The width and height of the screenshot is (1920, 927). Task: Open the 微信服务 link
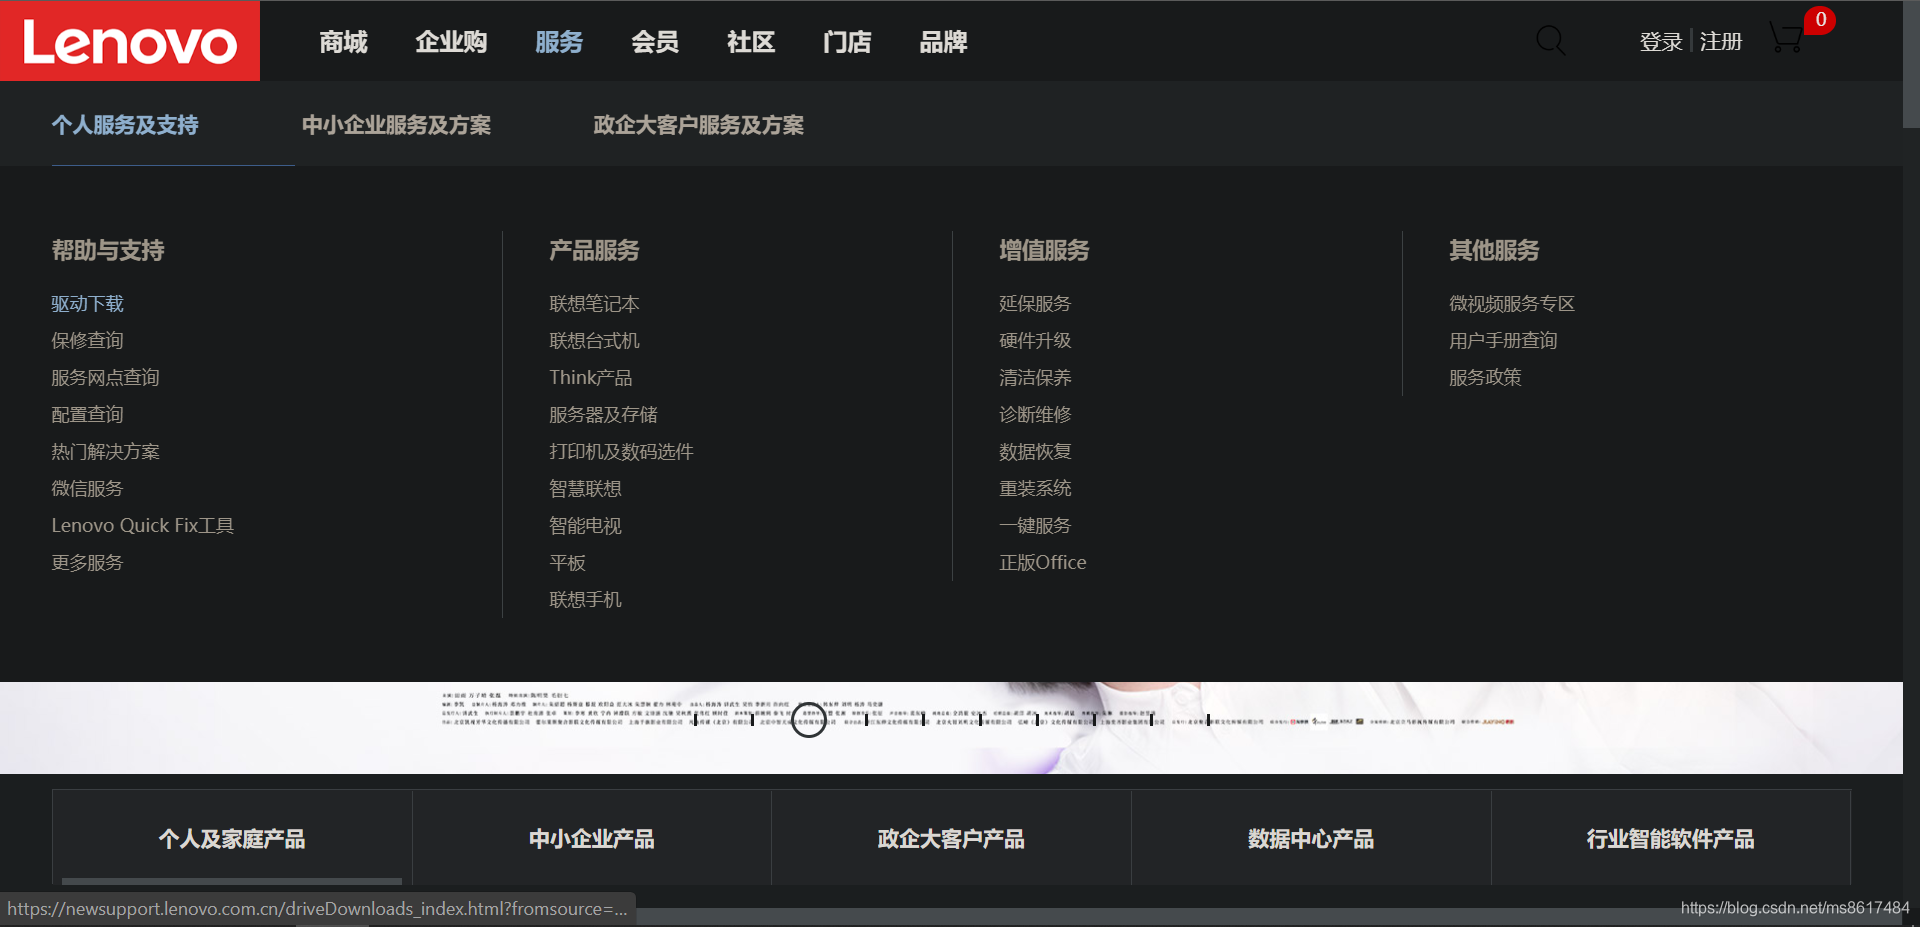88,489
